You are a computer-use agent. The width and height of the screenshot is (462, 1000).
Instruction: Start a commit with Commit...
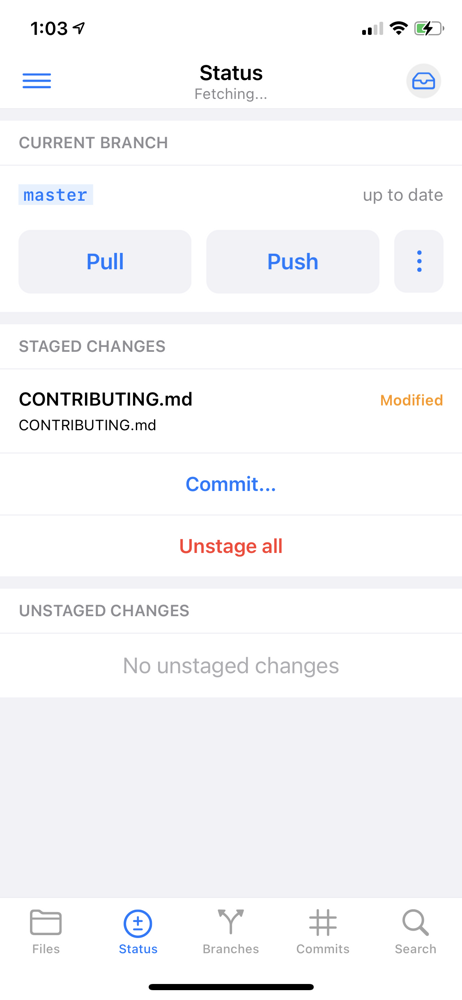[231, 484]
